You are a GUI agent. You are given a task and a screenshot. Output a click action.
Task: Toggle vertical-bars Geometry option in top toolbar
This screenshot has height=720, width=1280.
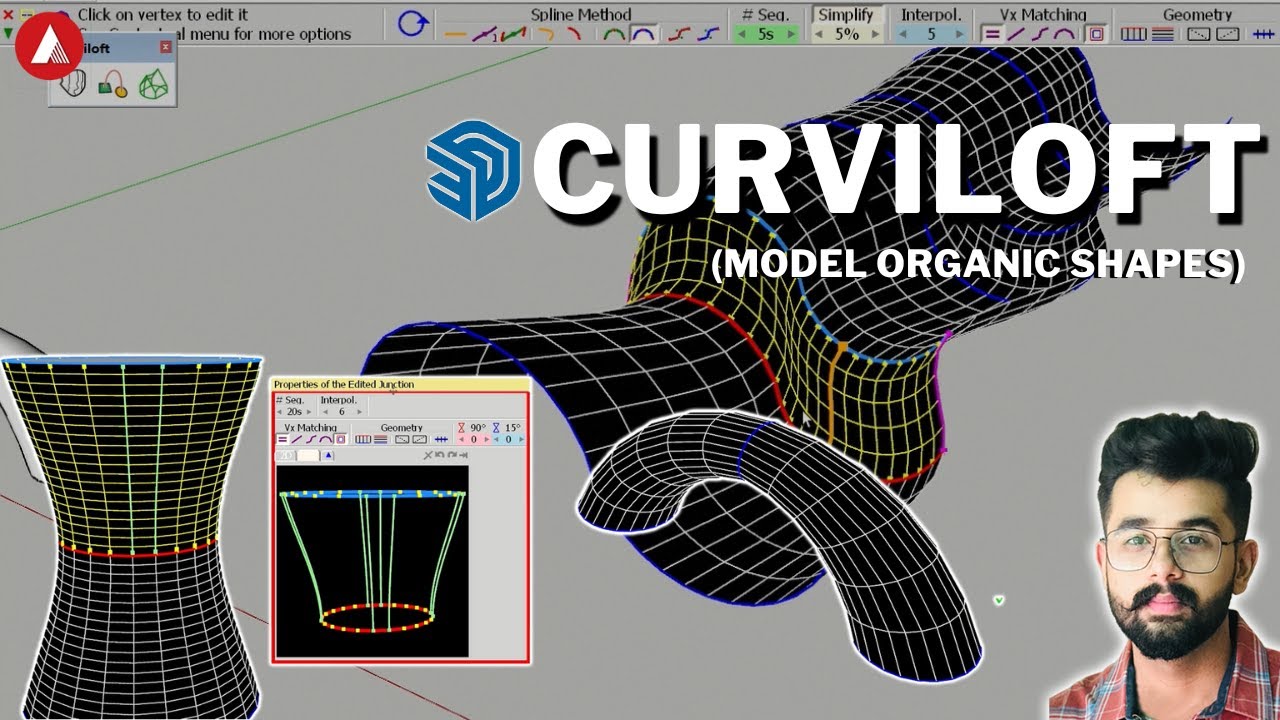pyautogui.click(x=1134, y=34)
